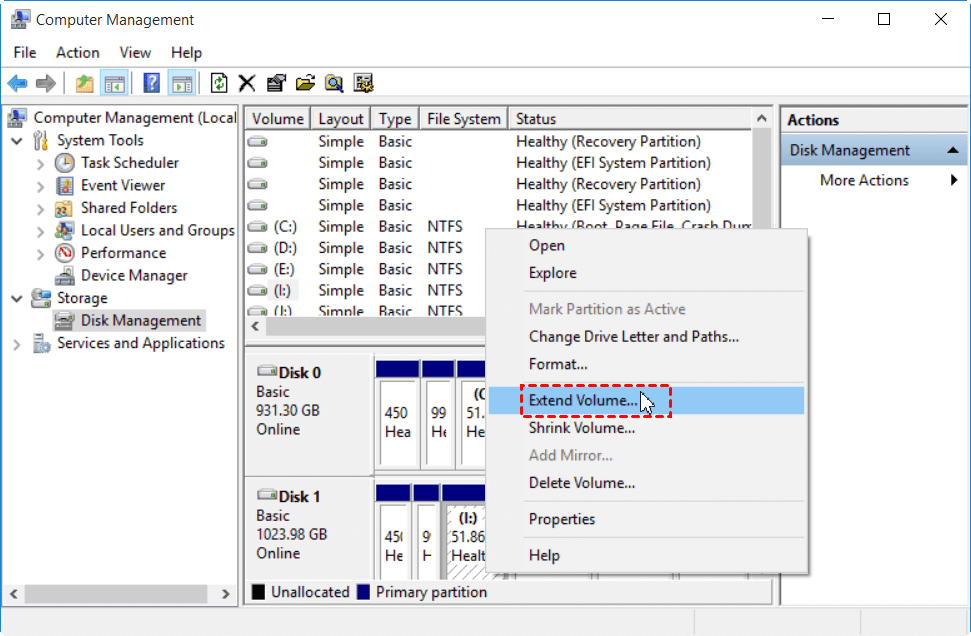This screenshot has height=636, width=971.
Task: Select the System Tools node
Action: (x=100, y=141)
